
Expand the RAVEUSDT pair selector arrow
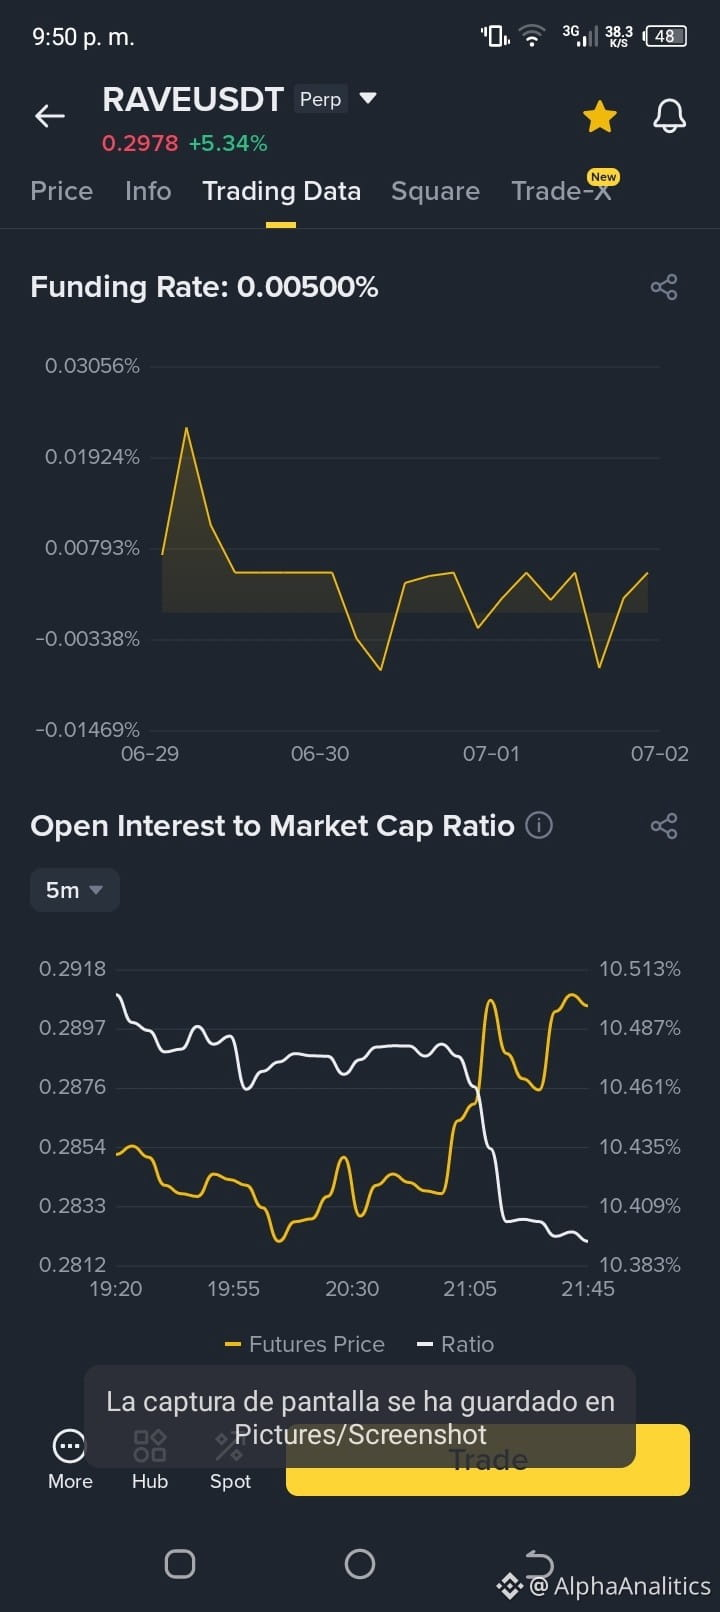pos(368,98)
